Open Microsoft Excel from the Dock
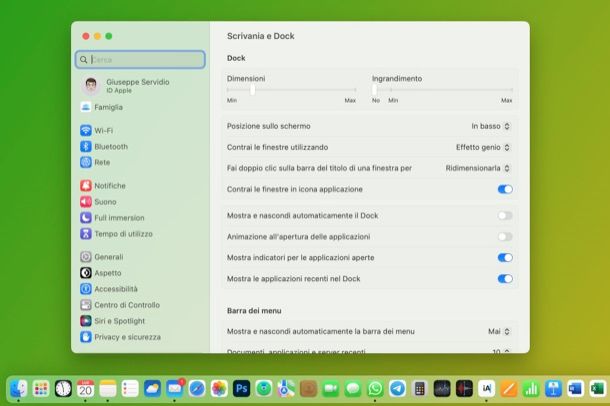 click(598, 388)
